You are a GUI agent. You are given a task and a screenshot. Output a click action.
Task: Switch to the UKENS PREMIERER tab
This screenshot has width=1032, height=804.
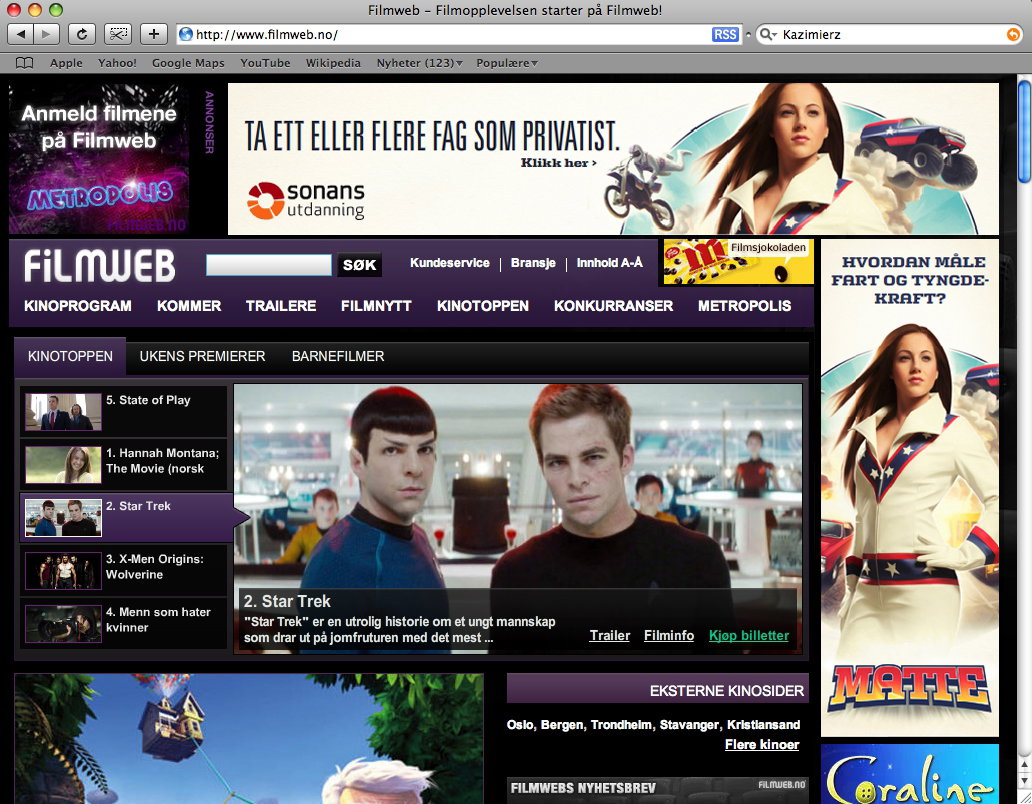(x=202, y=356)
